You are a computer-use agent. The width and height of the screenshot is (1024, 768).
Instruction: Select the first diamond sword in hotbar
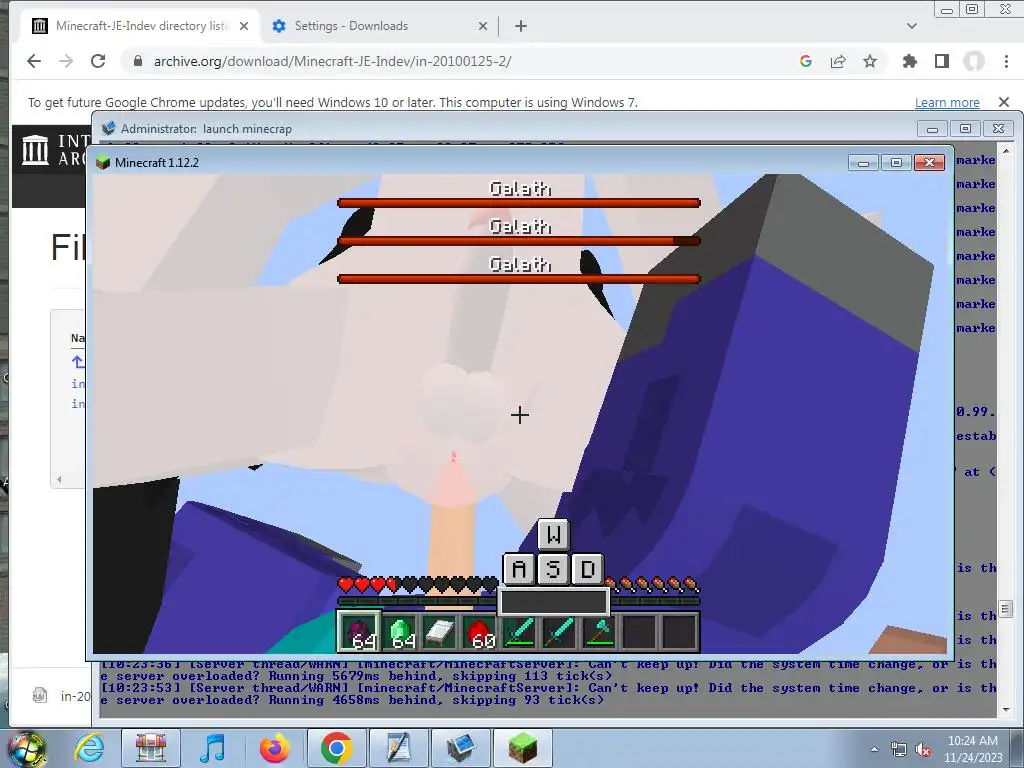pos(519,632)
